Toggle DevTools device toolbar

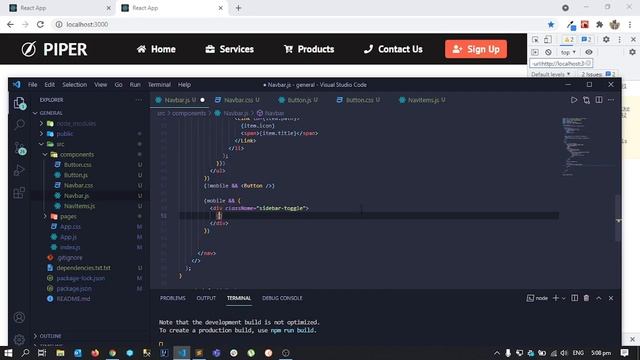point(548,40)
